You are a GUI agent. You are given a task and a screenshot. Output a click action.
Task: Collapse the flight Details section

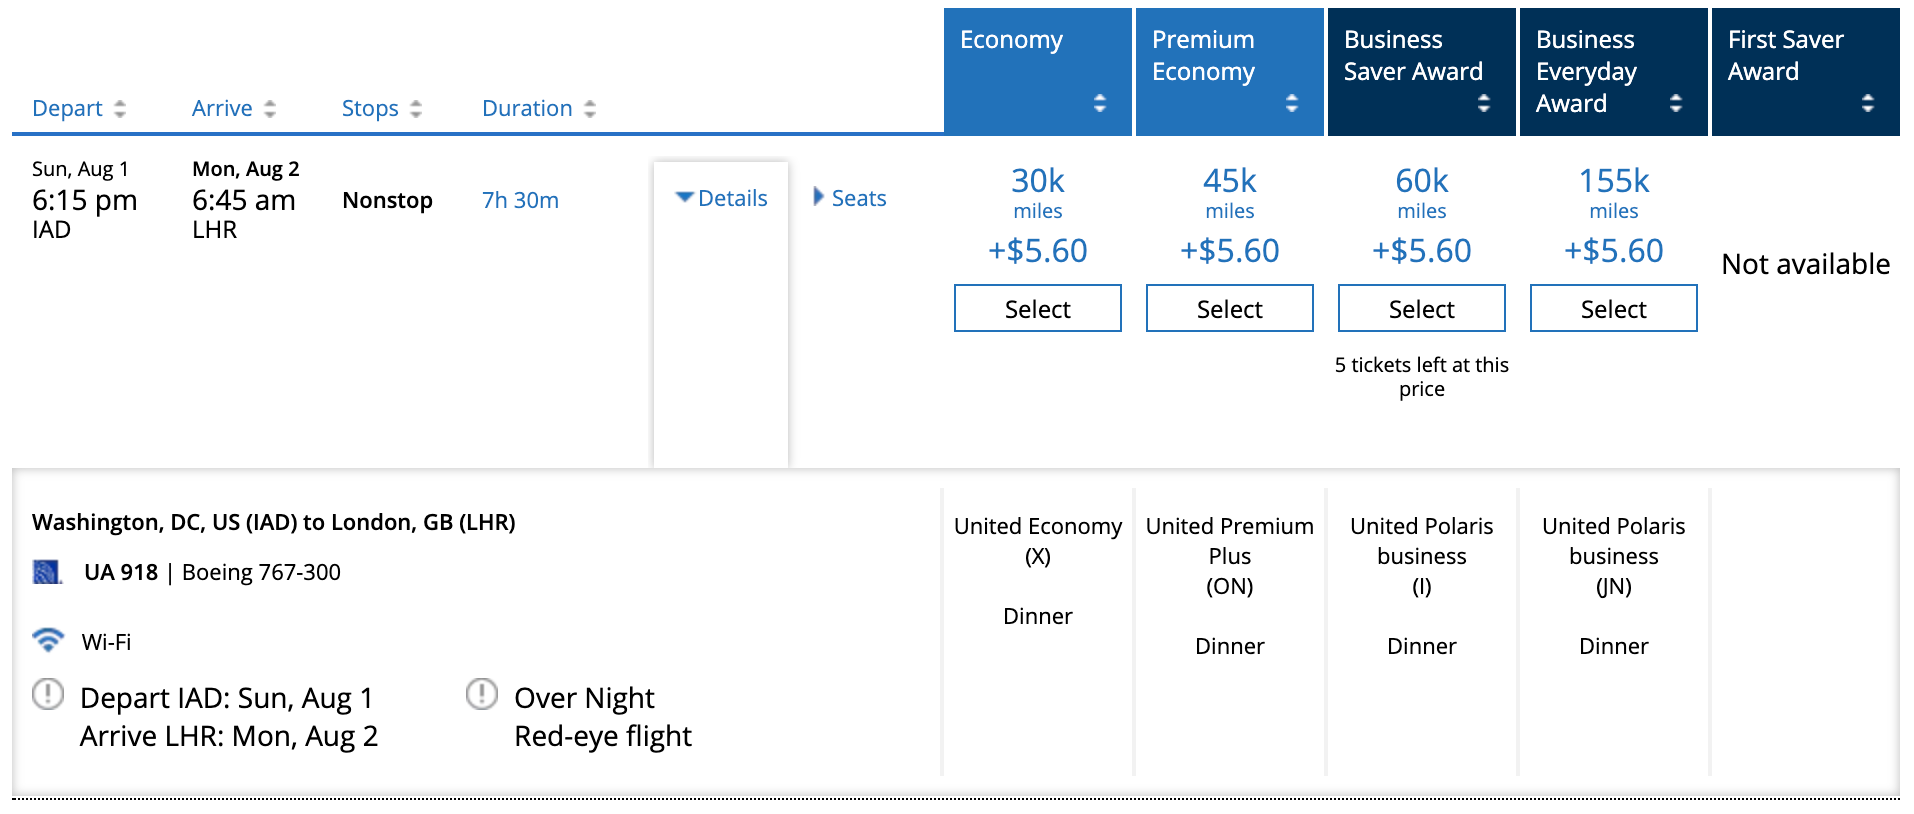click(722, 197)
